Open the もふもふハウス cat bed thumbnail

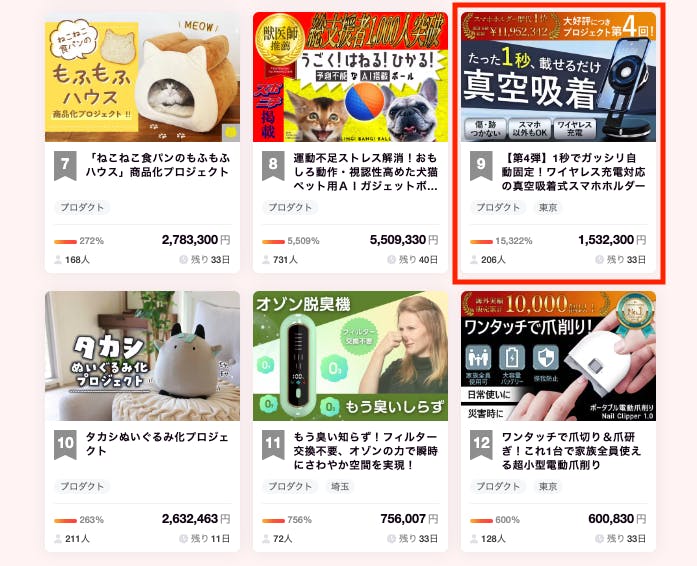(x=142, y=77)
